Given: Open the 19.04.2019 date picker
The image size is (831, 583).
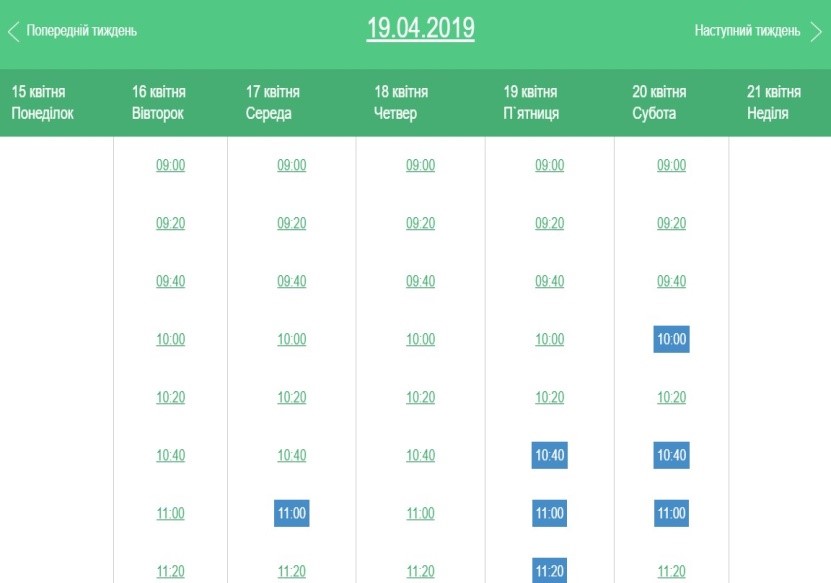Looking at the screenshot, I should [x=421, y=29].
